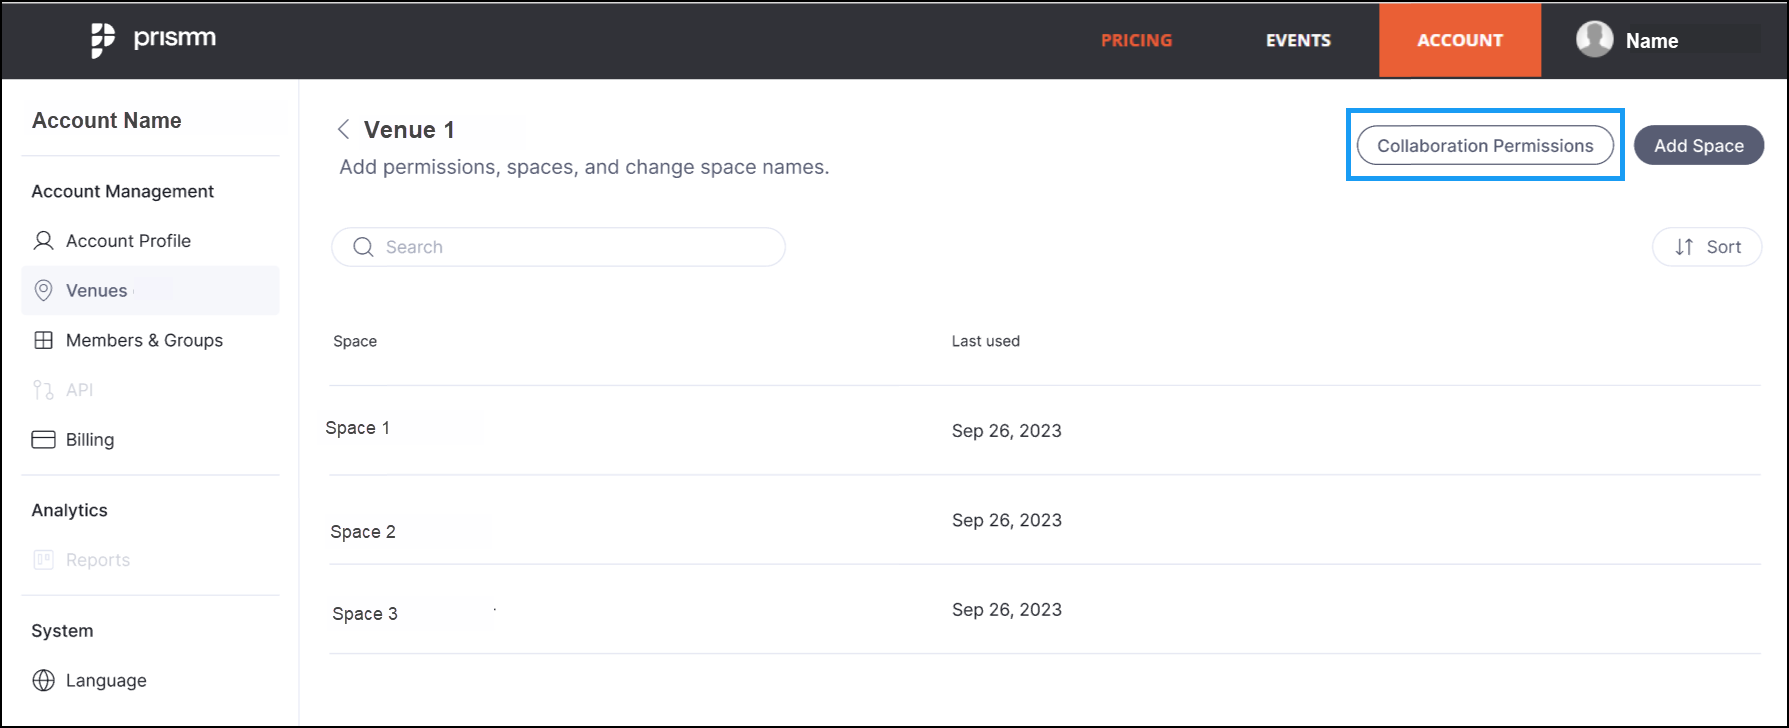Click the user avatar picture
The height and width of the screenshot is (728, 1789).
[1594, 40]
